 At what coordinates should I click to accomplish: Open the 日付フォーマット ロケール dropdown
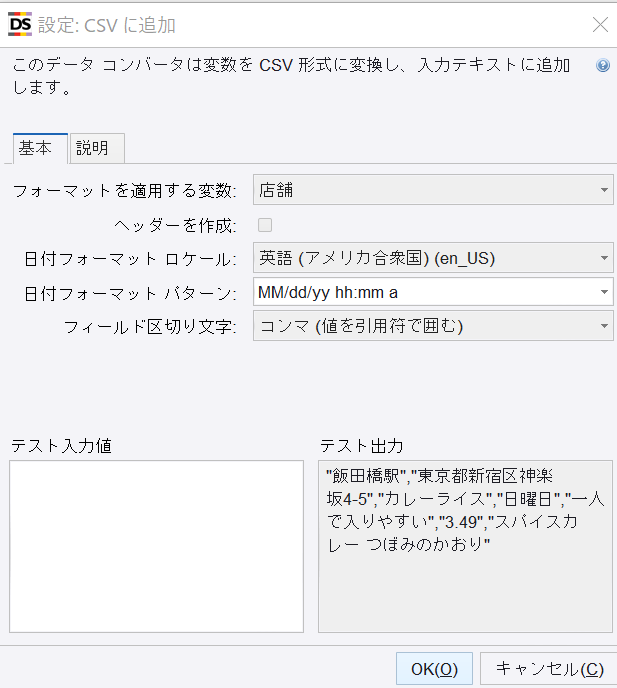[x=433, y=258]
